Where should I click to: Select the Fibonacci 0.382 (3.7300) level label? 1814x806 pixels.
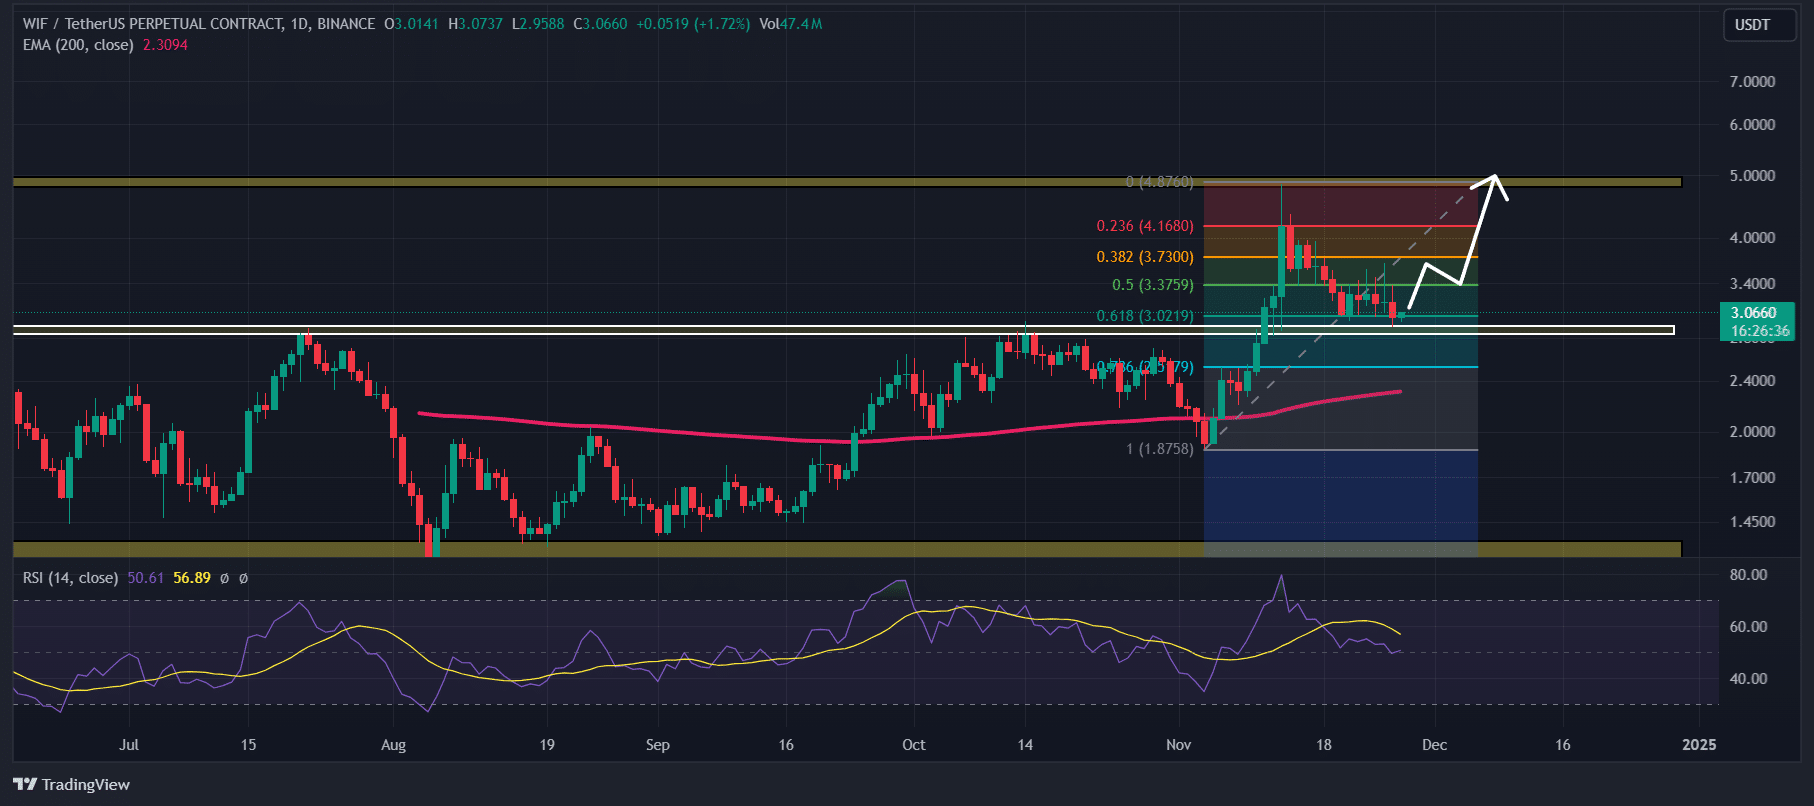(1145, 257)
